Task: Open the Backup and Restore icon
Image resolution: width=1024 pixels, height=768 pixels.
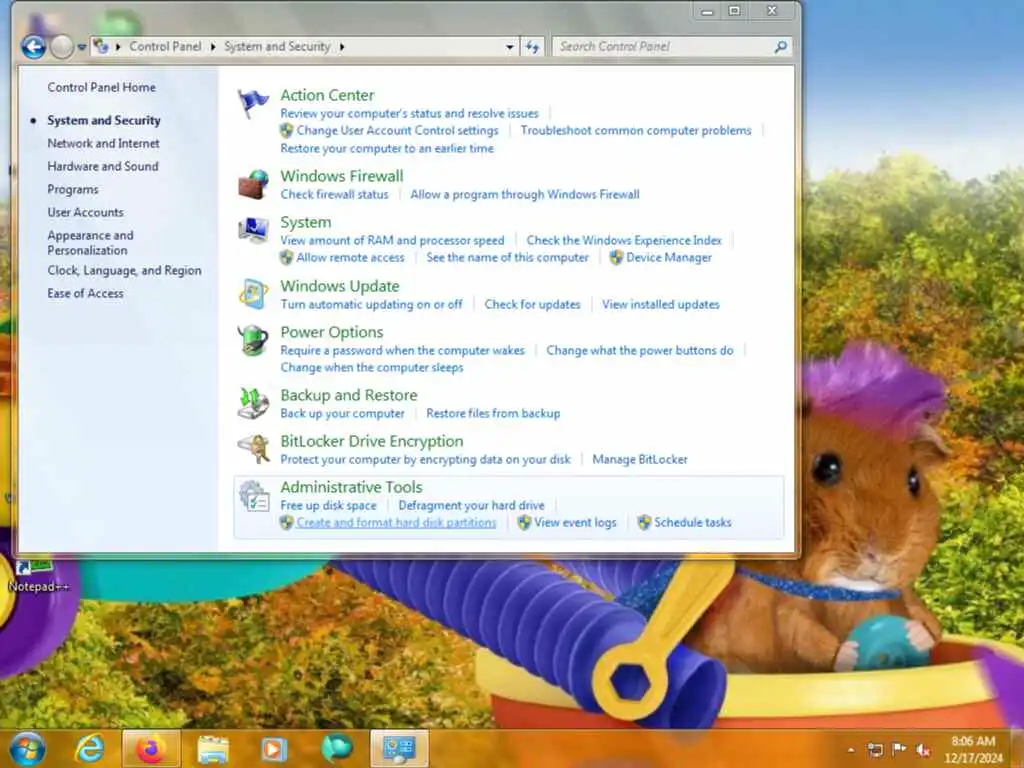Action: click(x=253, y=403)
